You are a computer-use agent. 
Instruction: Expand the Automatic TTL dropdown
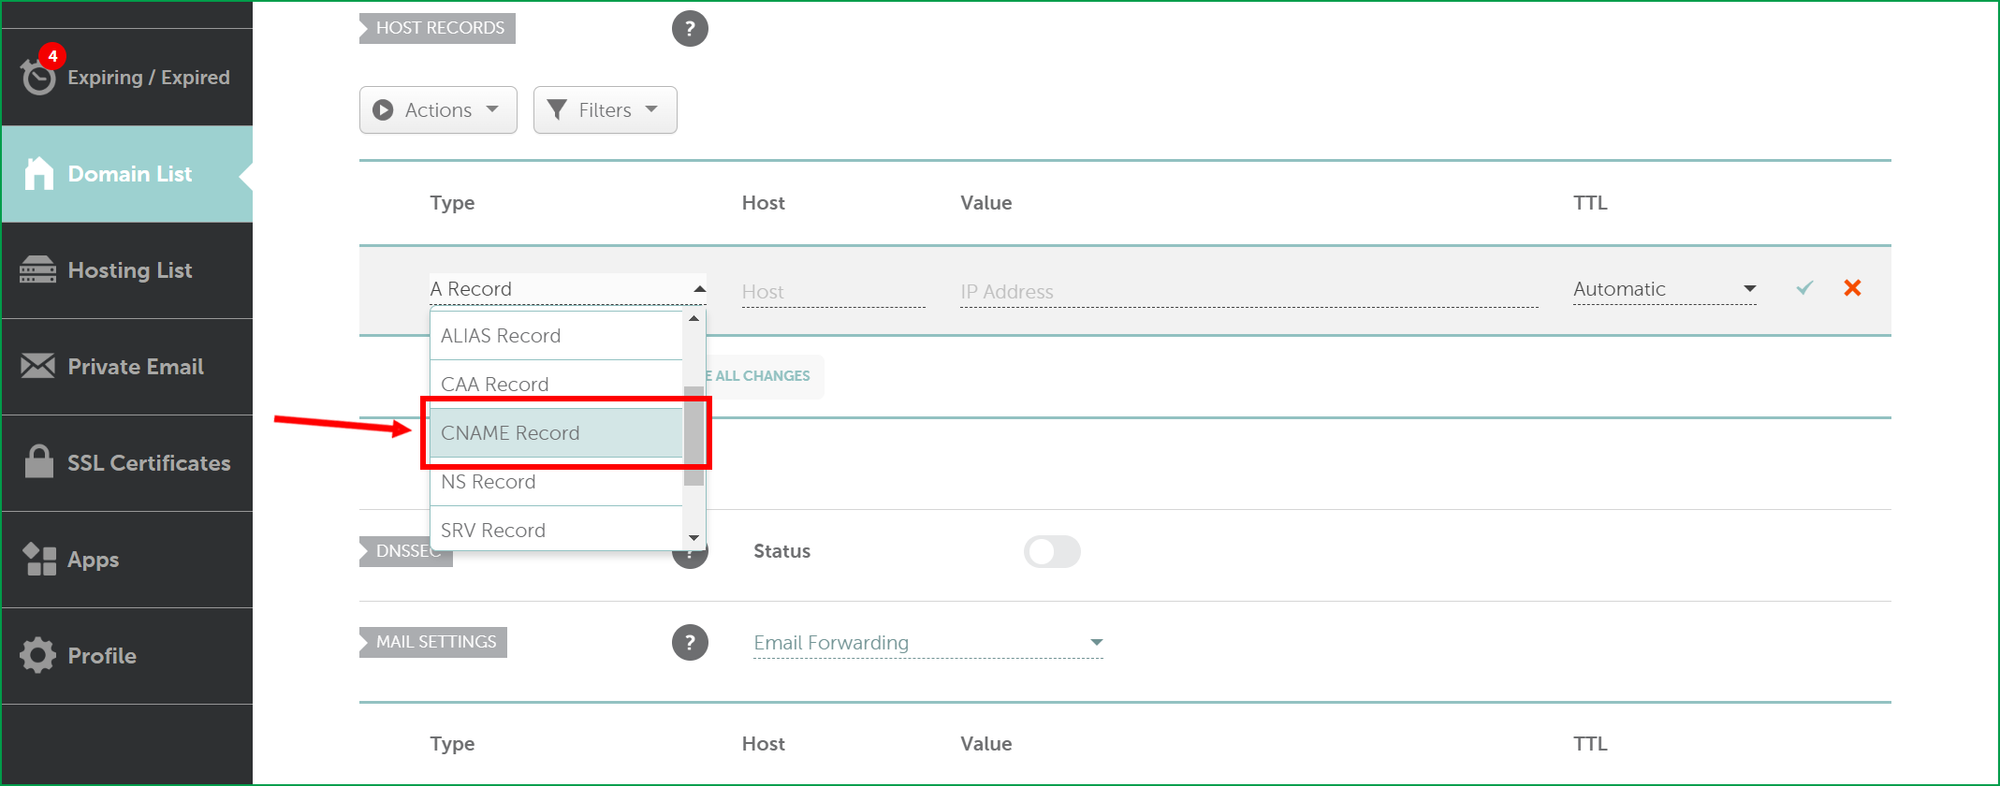(1664, 289)
